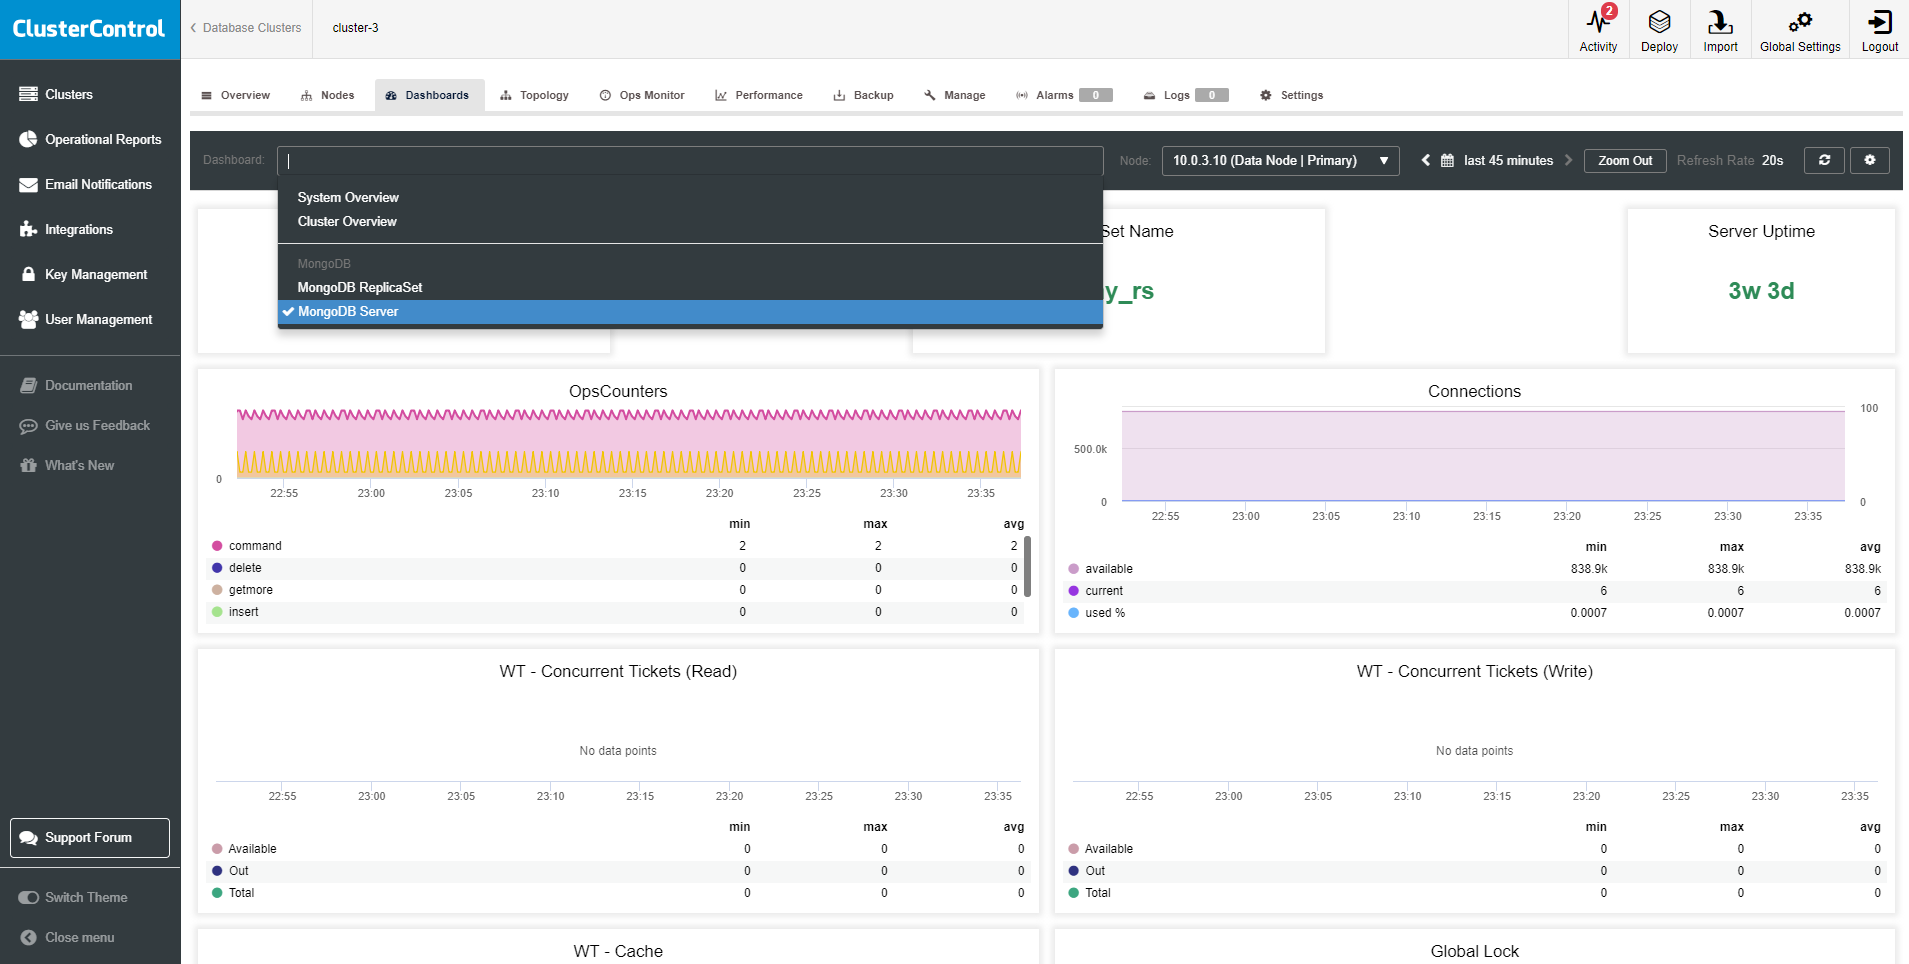
Task: Open the last 45 minutes range picker
Action: (x=1508, y=160)
